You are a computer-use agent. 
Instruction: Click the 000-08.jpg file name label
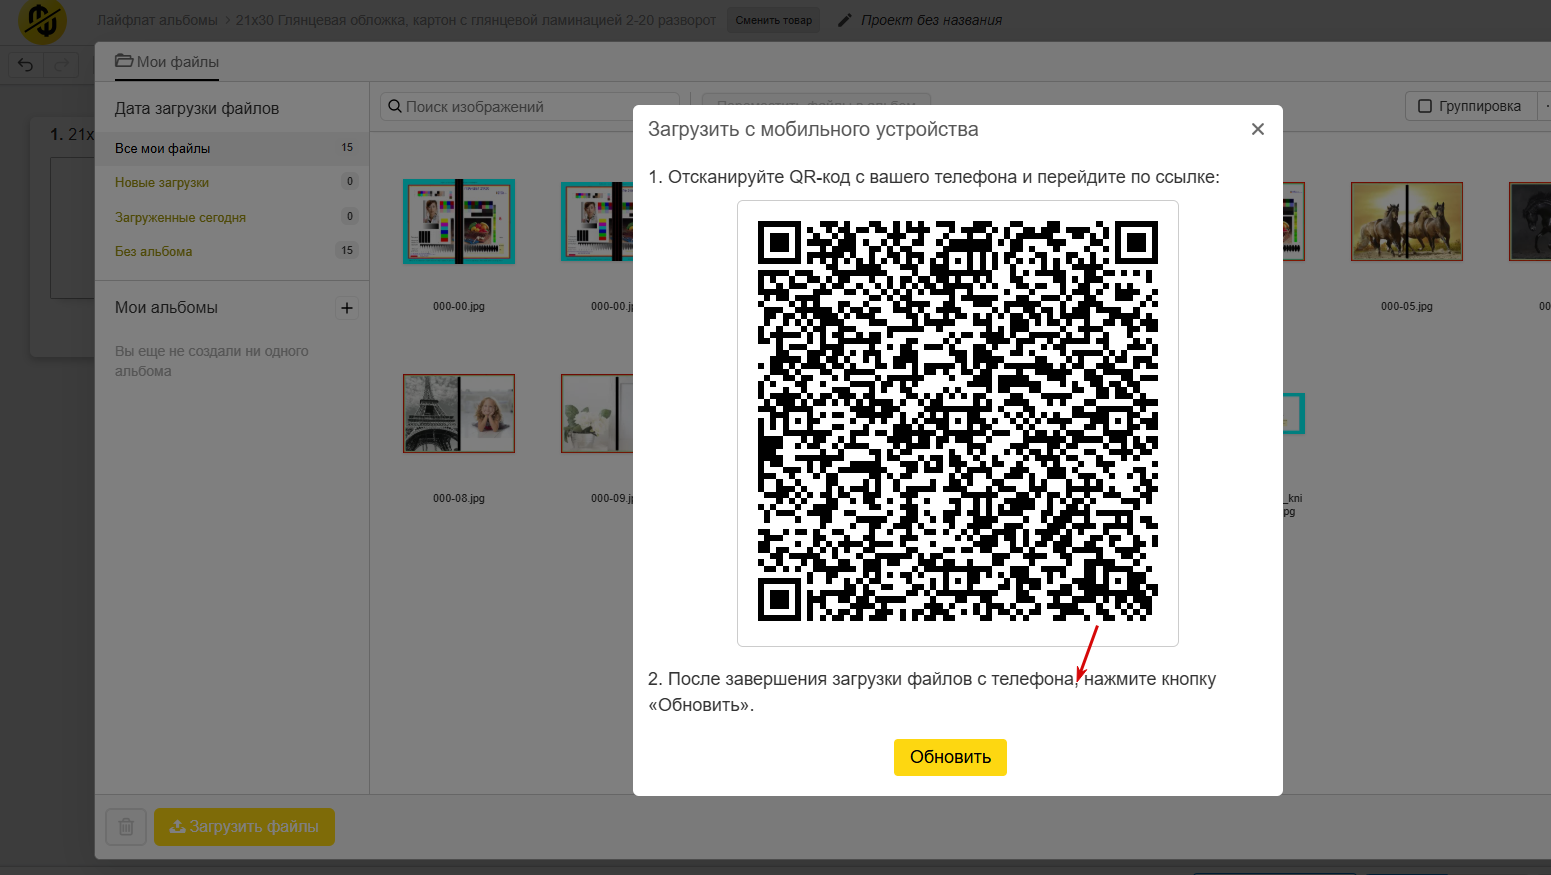pyautogui.click(x=459, y=498)
